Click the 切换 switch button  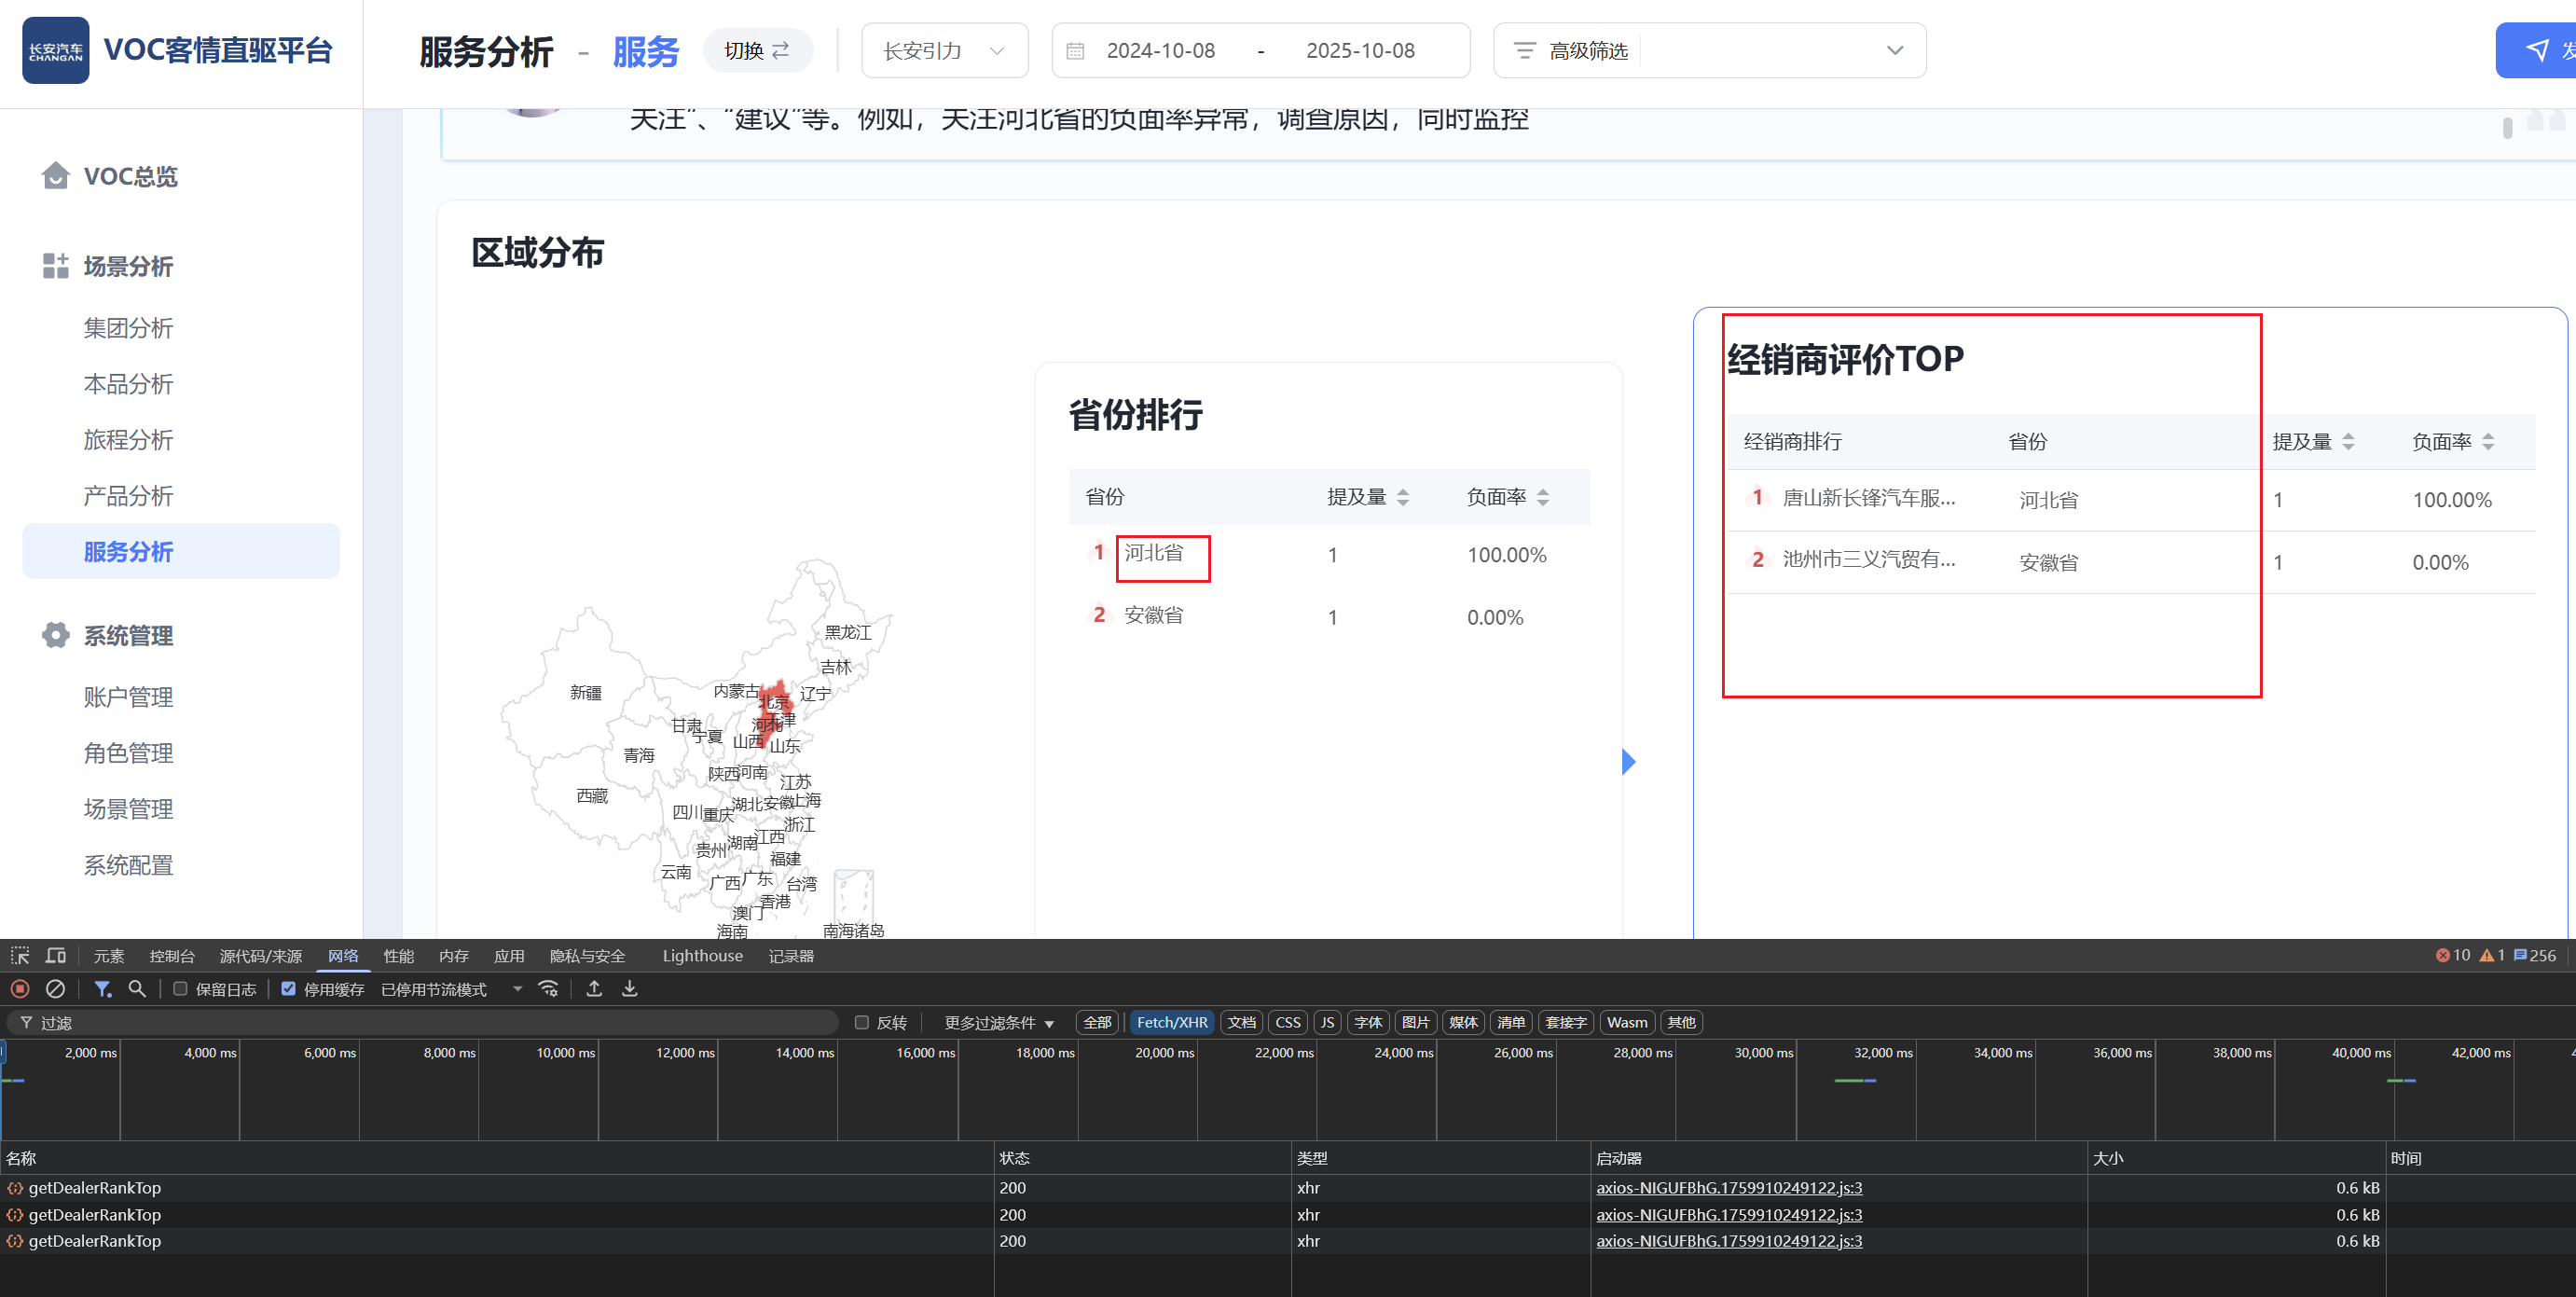pos(757,51)
